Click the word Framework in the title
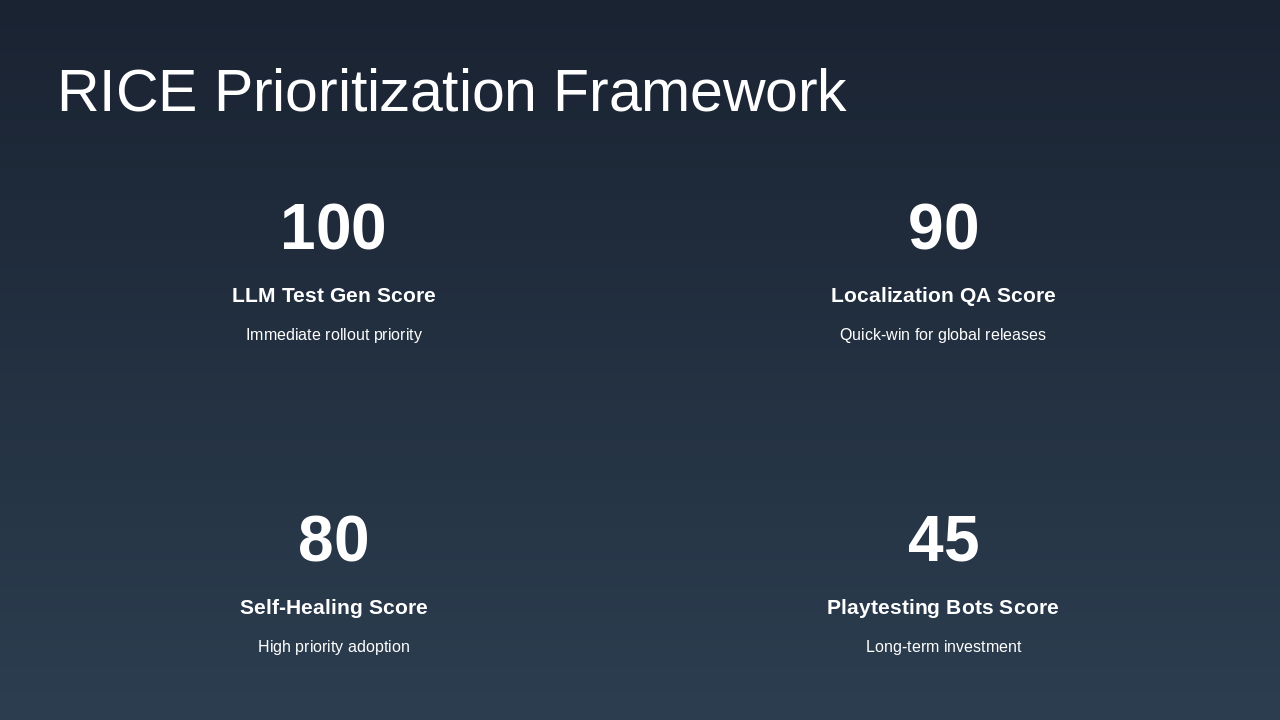The image size is (1280, 720). pyautogui.click(x=699, y=91)
